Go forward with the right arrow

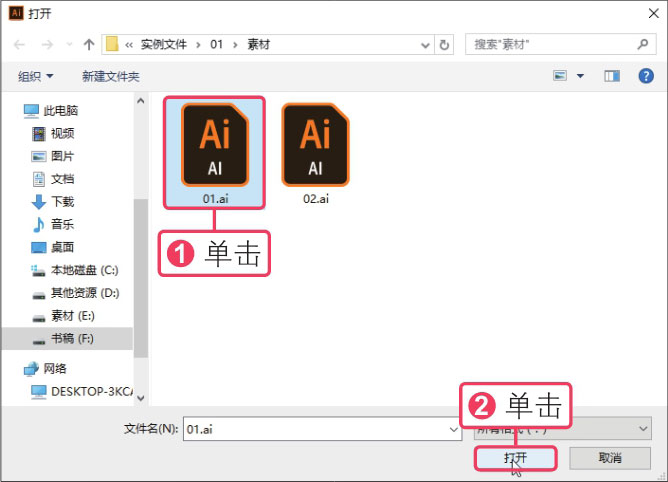tap(47, 44)
